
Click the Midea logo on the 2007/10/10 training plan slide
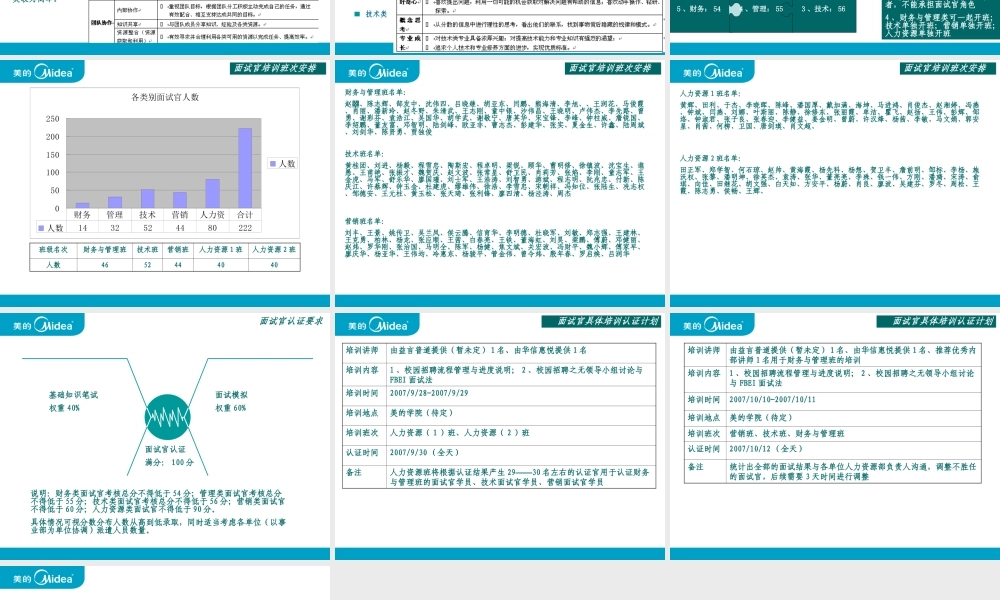(712, 325)
